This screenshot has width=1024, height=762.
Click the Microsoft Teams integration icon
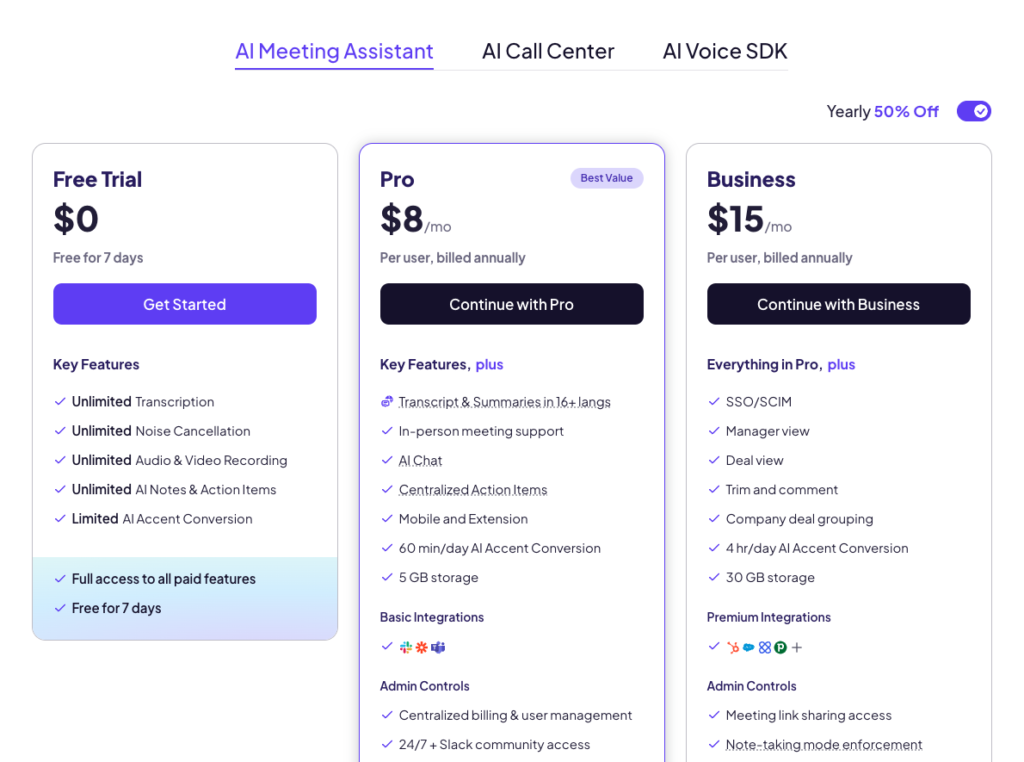pyautogui.click(x=437, y=647)
